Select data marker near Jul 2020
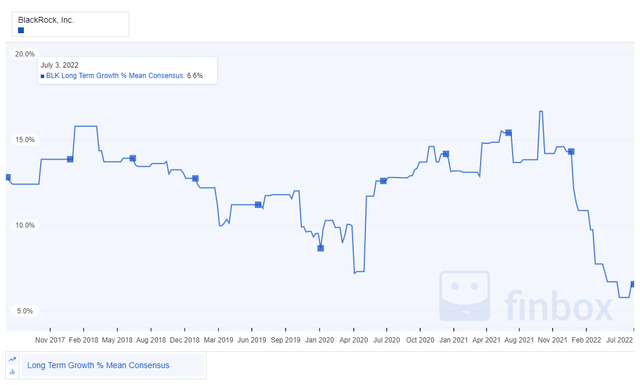 383,181
